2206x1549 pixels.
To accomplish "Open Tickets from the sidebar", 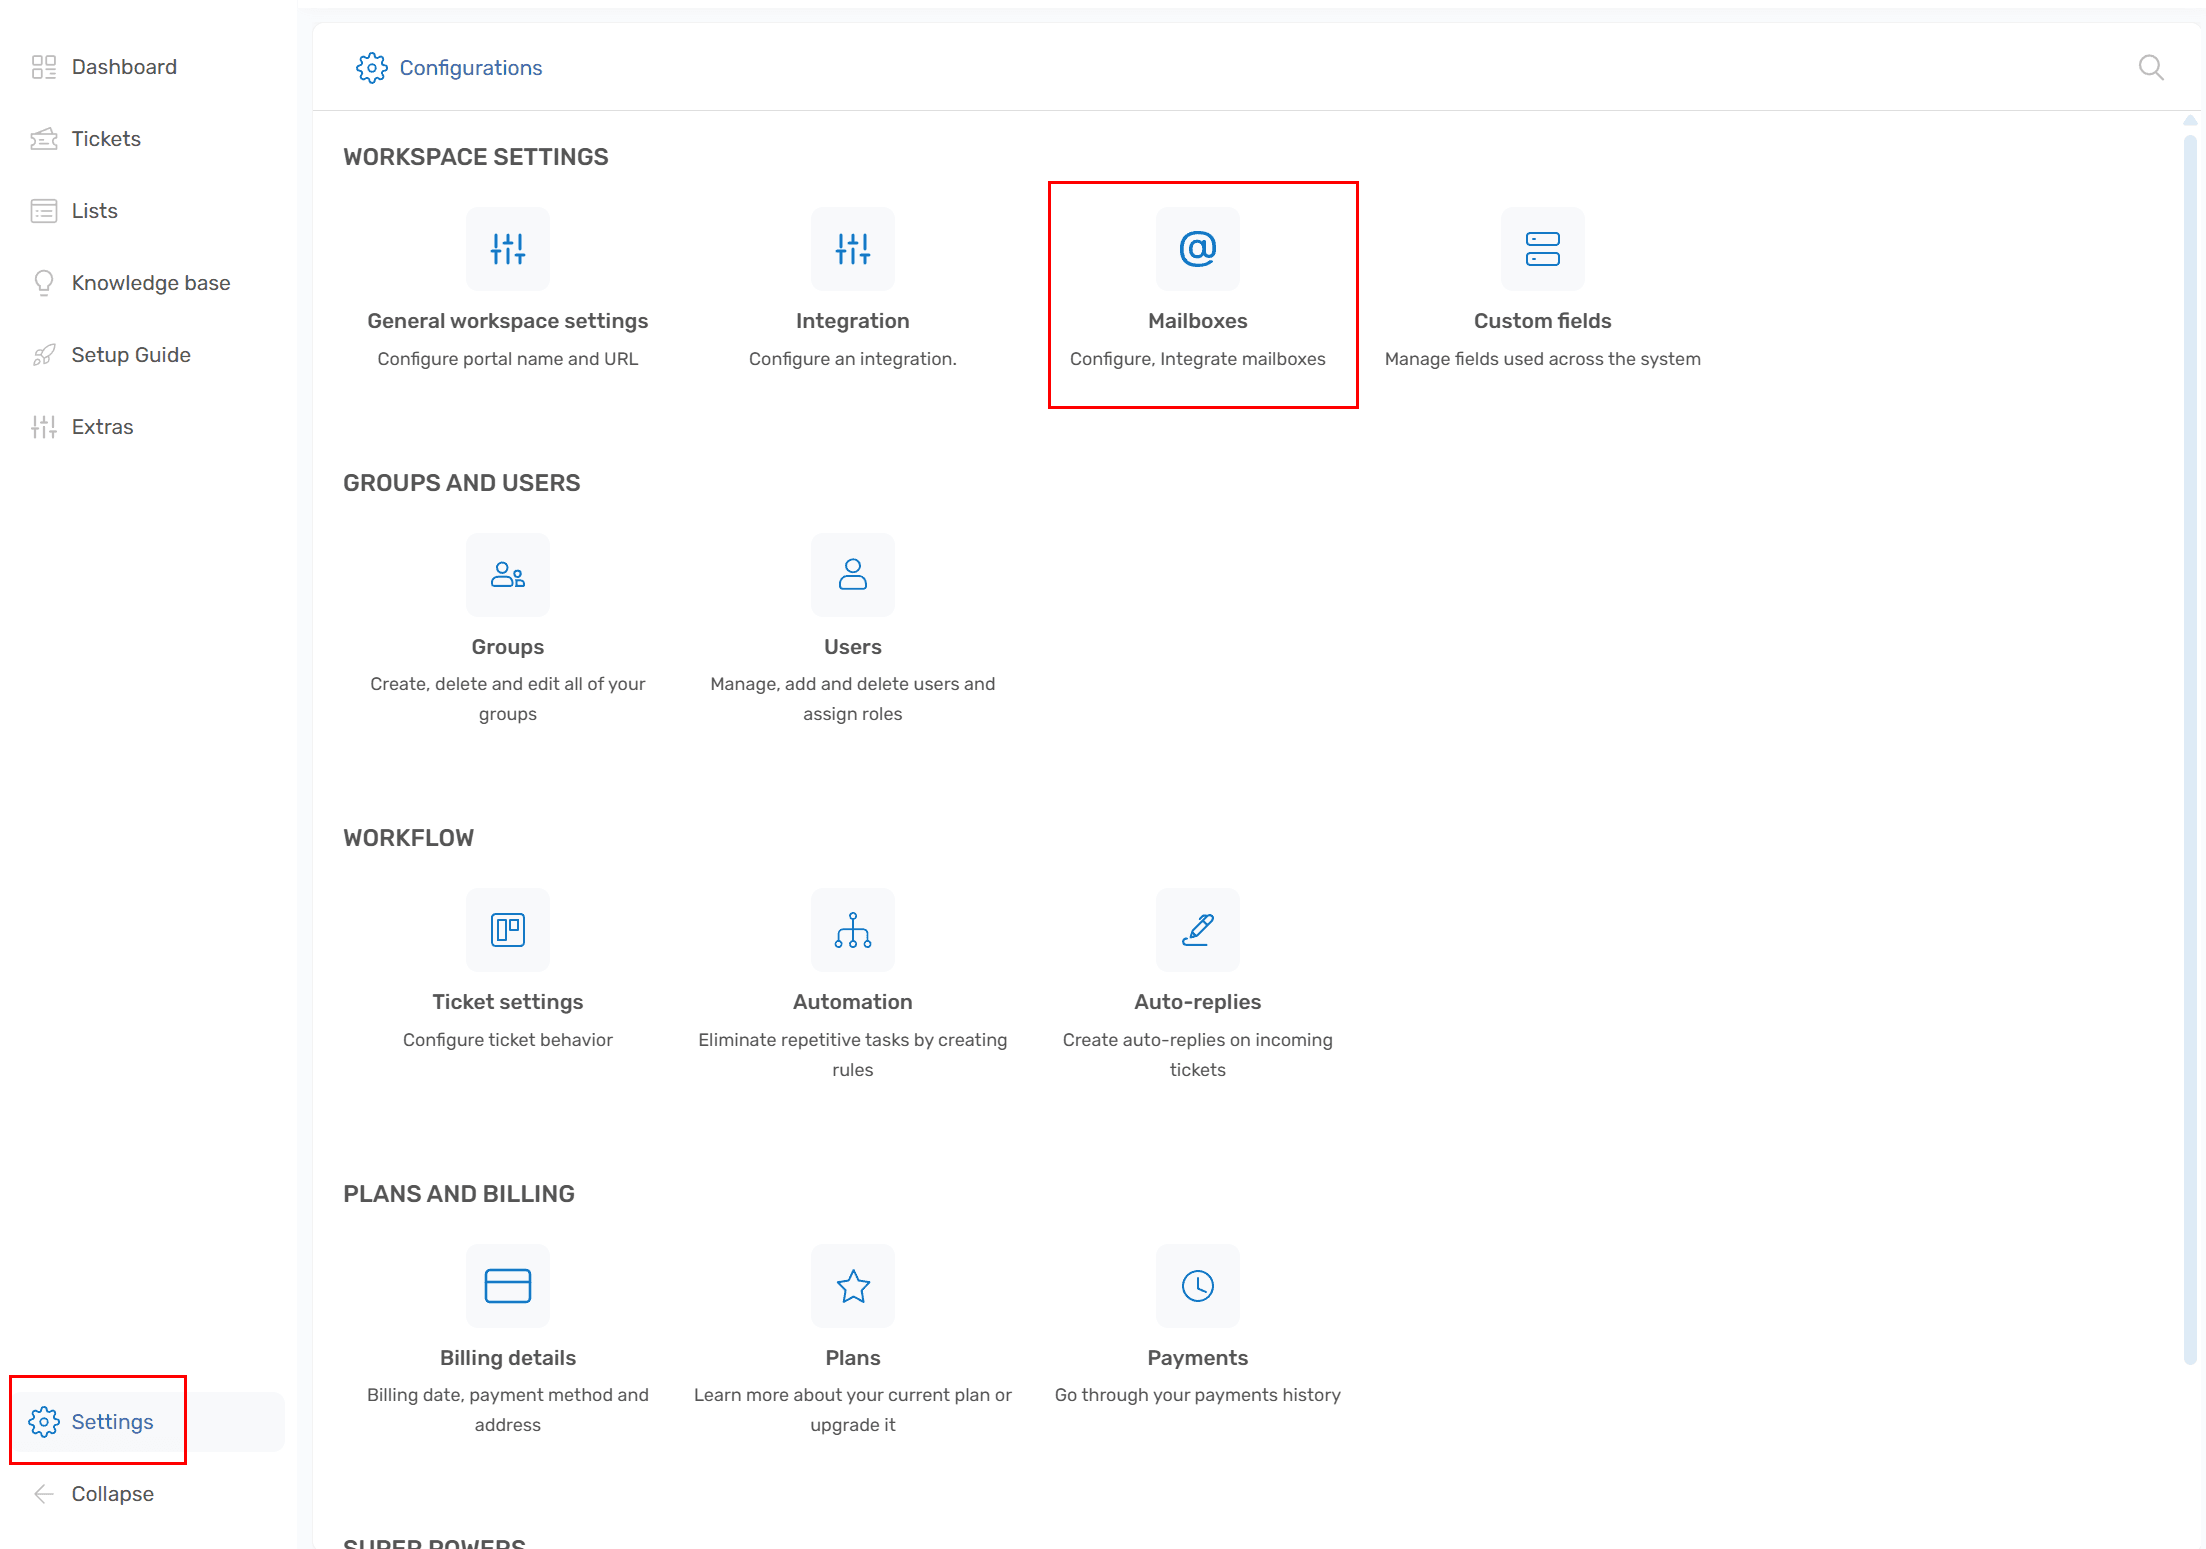I will coord(105,139).
